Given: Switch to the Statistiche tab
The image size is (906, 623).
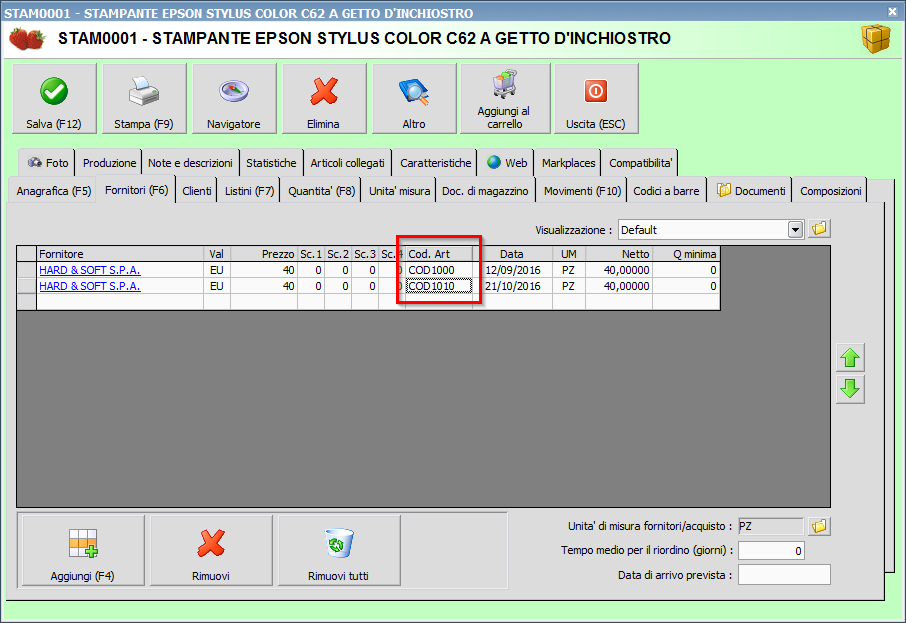Looking at the screenshot, I should tap(271, 163).
